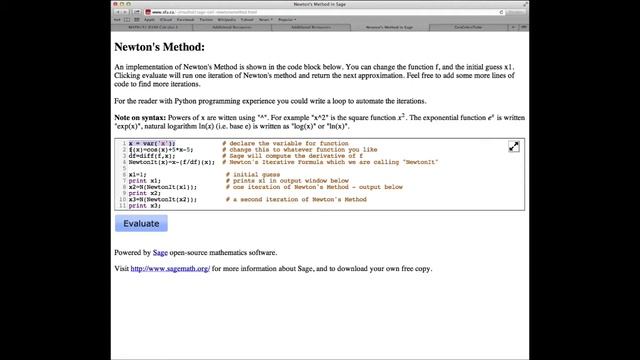This screenshot has height=360, width=640.
Task: Click code line "print x2;"
Action: 144,193
